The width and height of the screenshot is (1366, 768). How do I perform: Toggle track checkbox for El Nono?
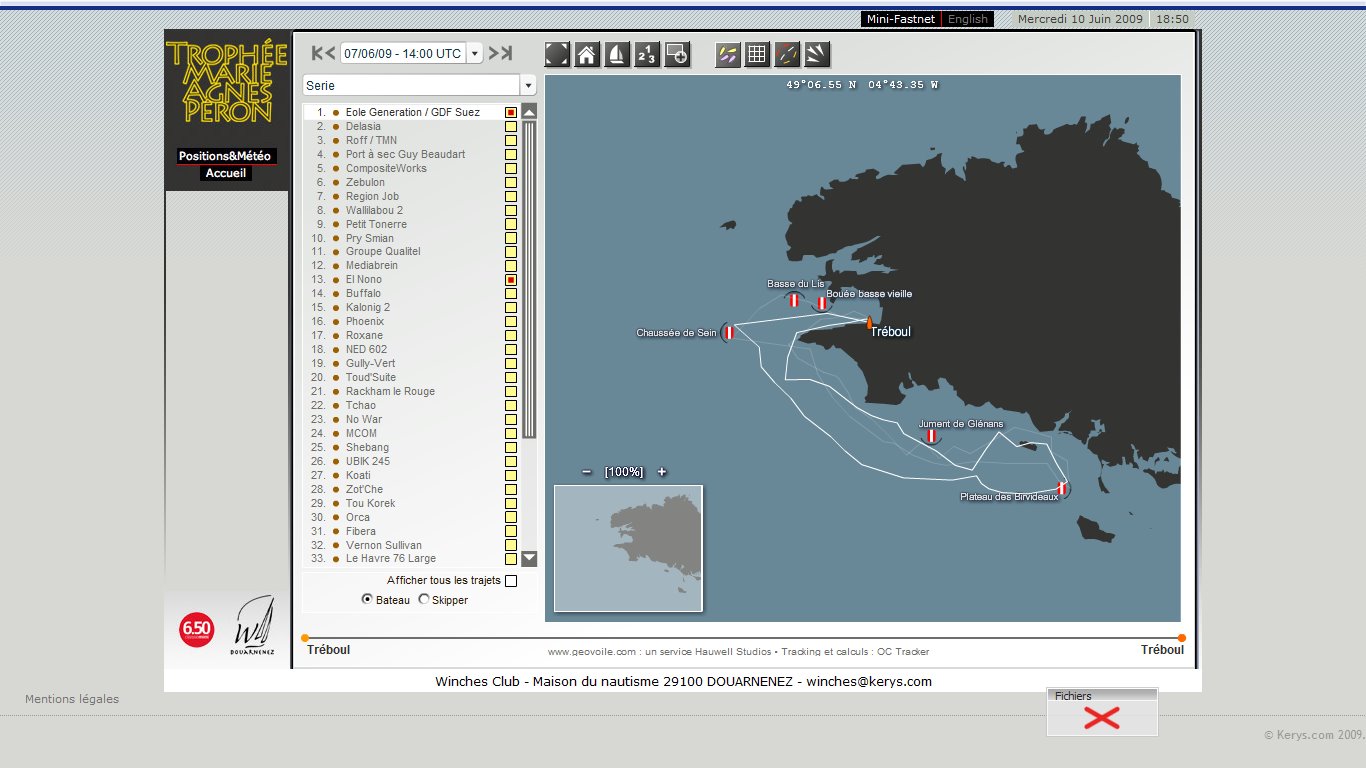click(x=511, y=280)
